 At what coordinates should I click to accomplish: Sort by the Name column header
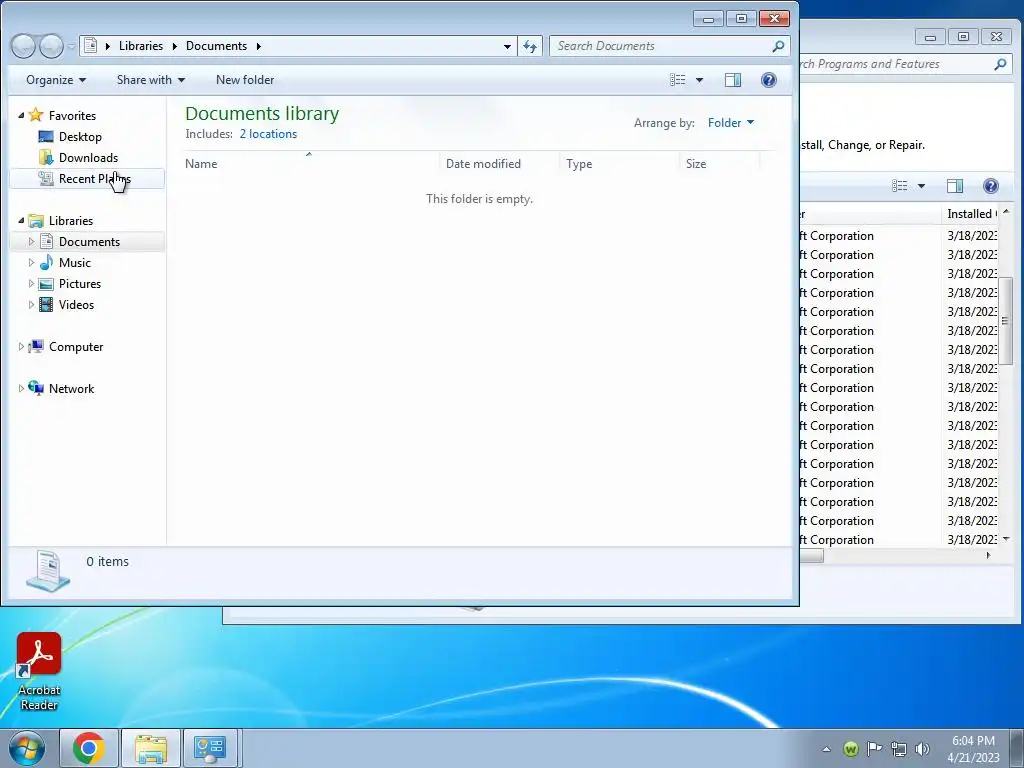click(x=310, y=163)
